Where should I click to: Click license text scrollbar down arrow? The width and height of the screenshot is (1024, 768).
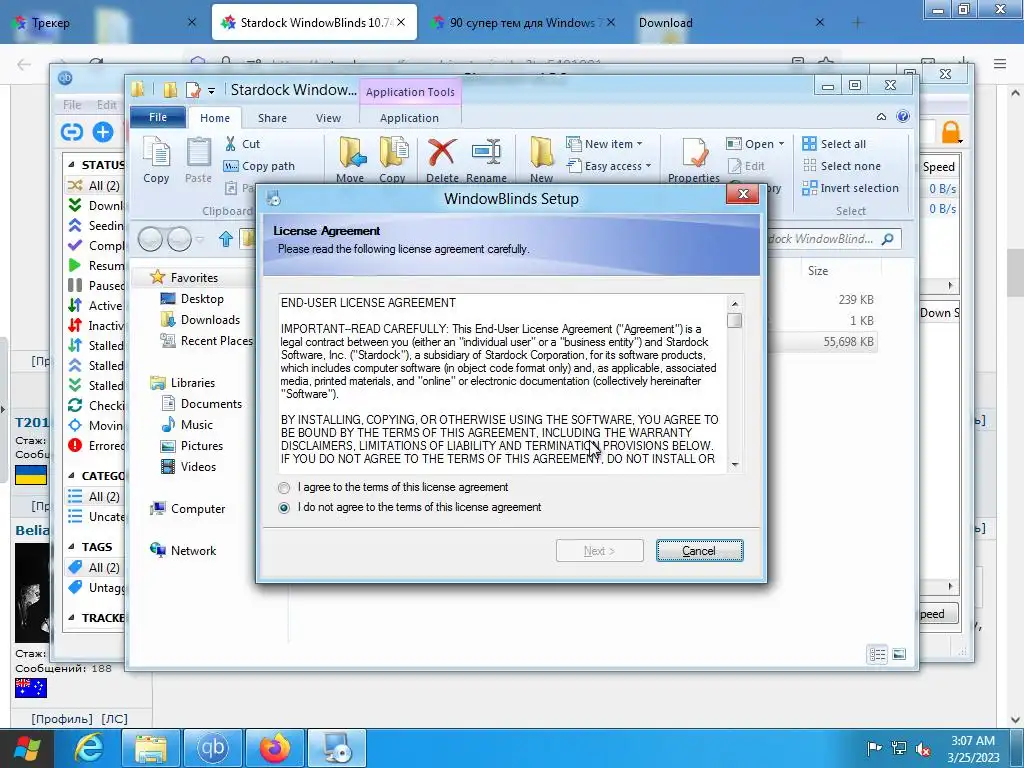pyautogui.click(x=735, y=464)
